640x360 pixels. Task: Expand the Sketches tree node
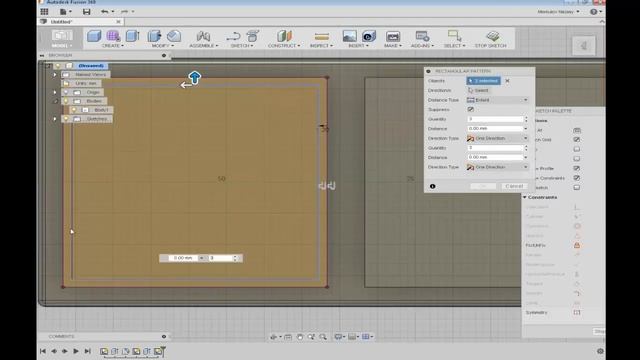coord(55,119)
